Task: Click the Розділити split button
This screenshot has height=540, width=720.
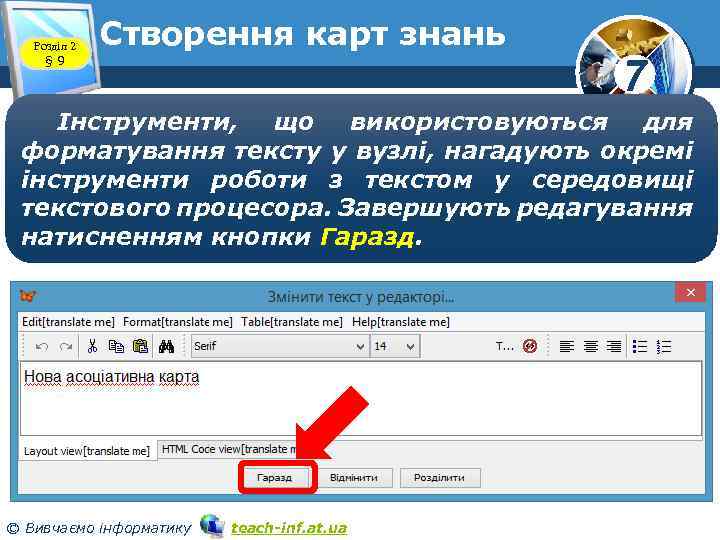Action: pos(439,478)
